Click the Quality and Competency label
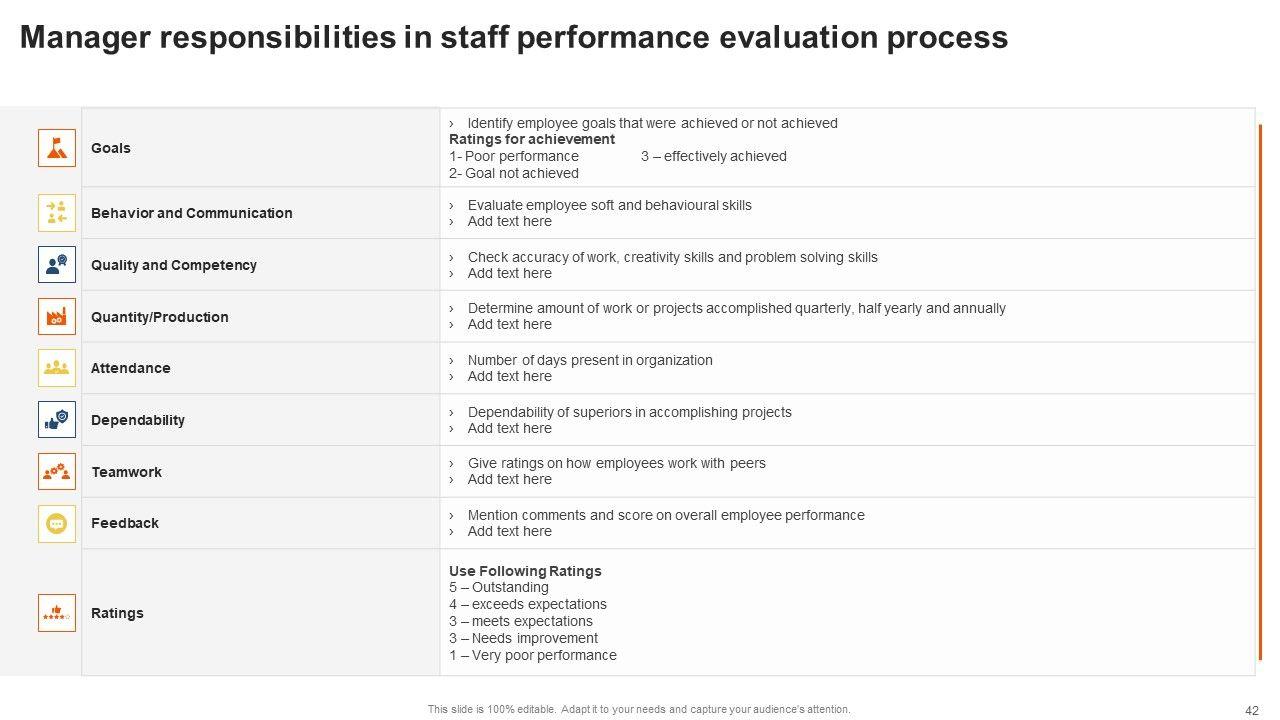The image size is (1280, 720). [x=173, y=265]
